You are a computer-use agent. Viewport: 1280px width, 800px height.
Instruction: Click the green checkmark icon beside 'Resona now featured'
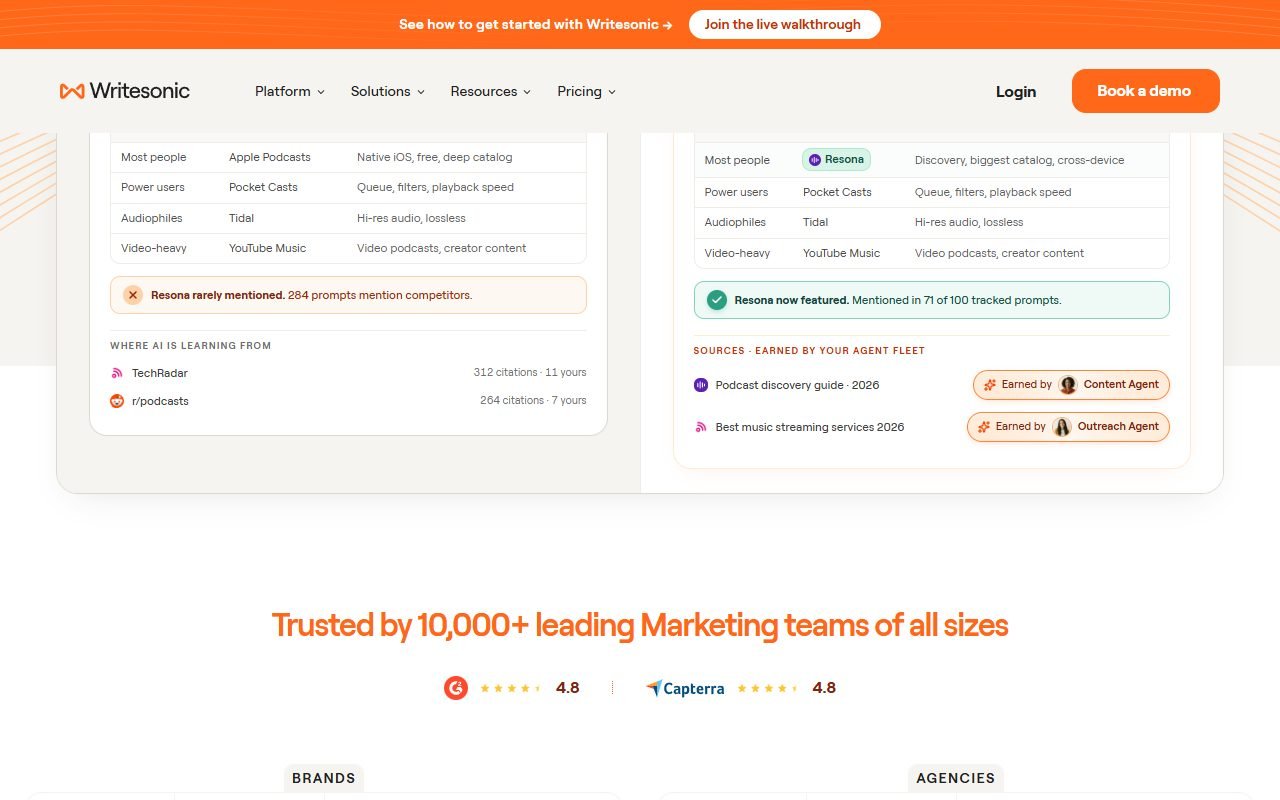(717, 300)
